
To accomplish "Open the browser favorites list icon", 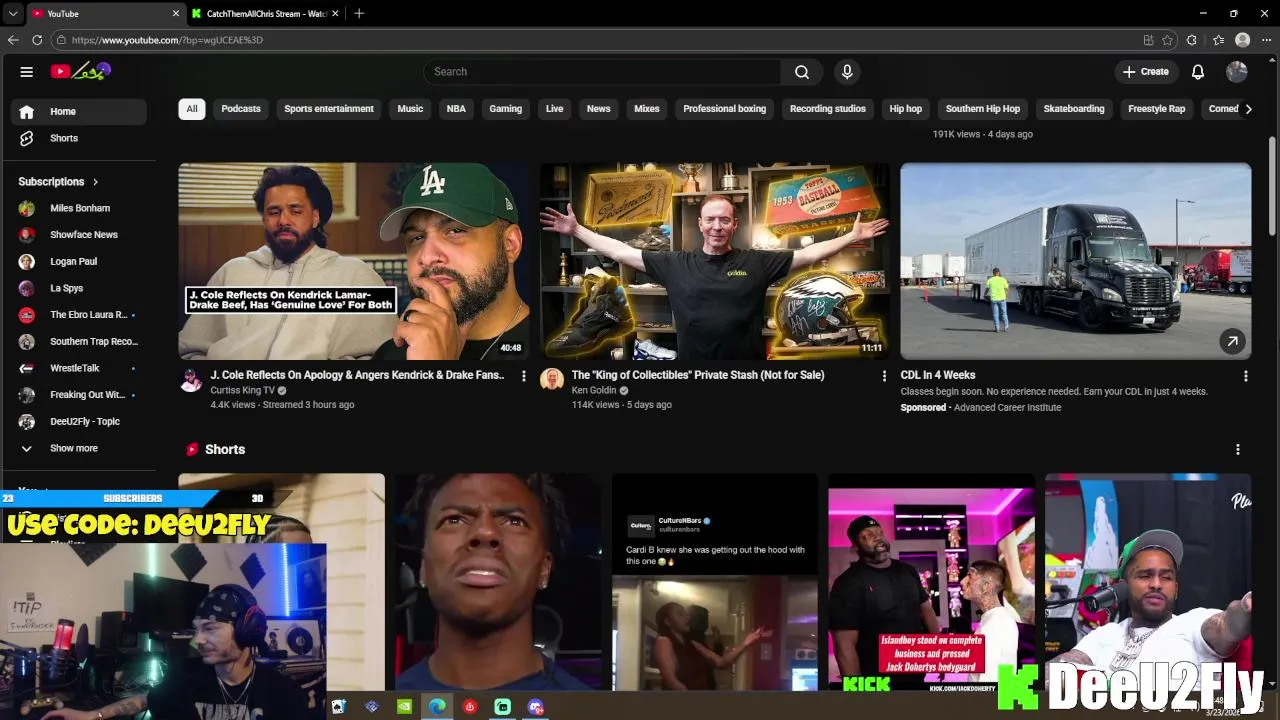I will 1218,40.
